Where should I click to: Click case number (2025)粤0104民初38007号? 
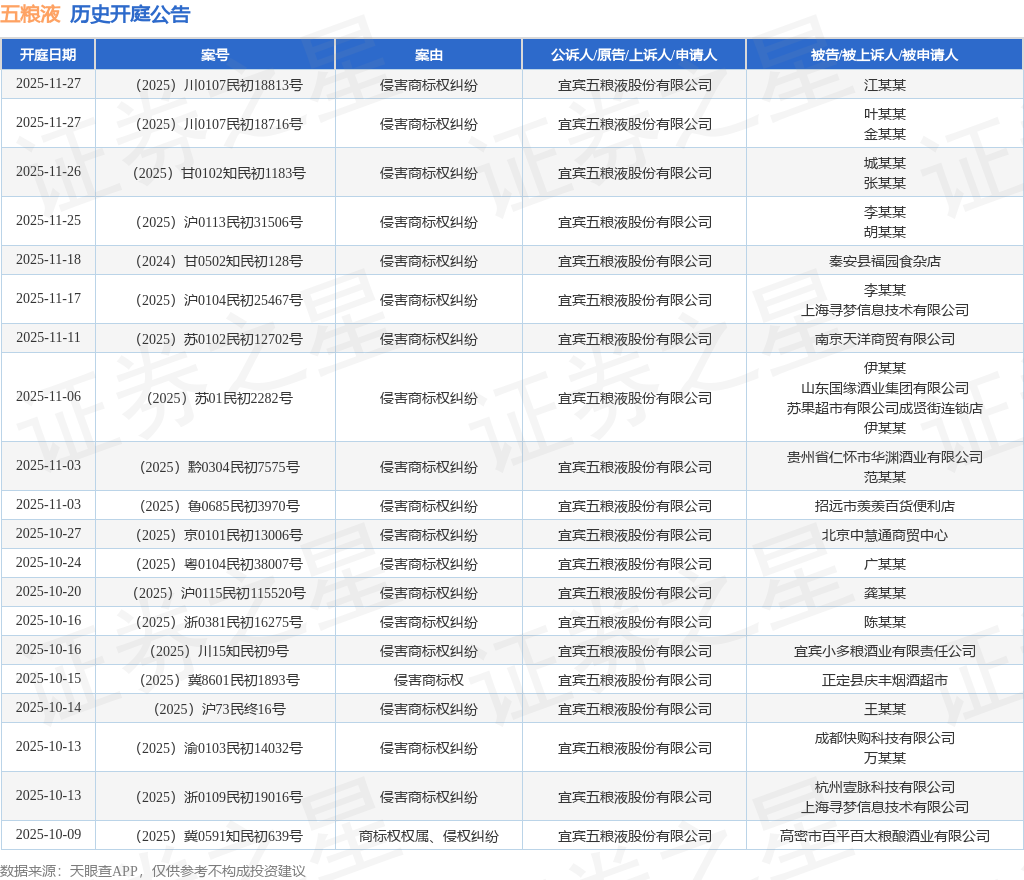[219, 564]
